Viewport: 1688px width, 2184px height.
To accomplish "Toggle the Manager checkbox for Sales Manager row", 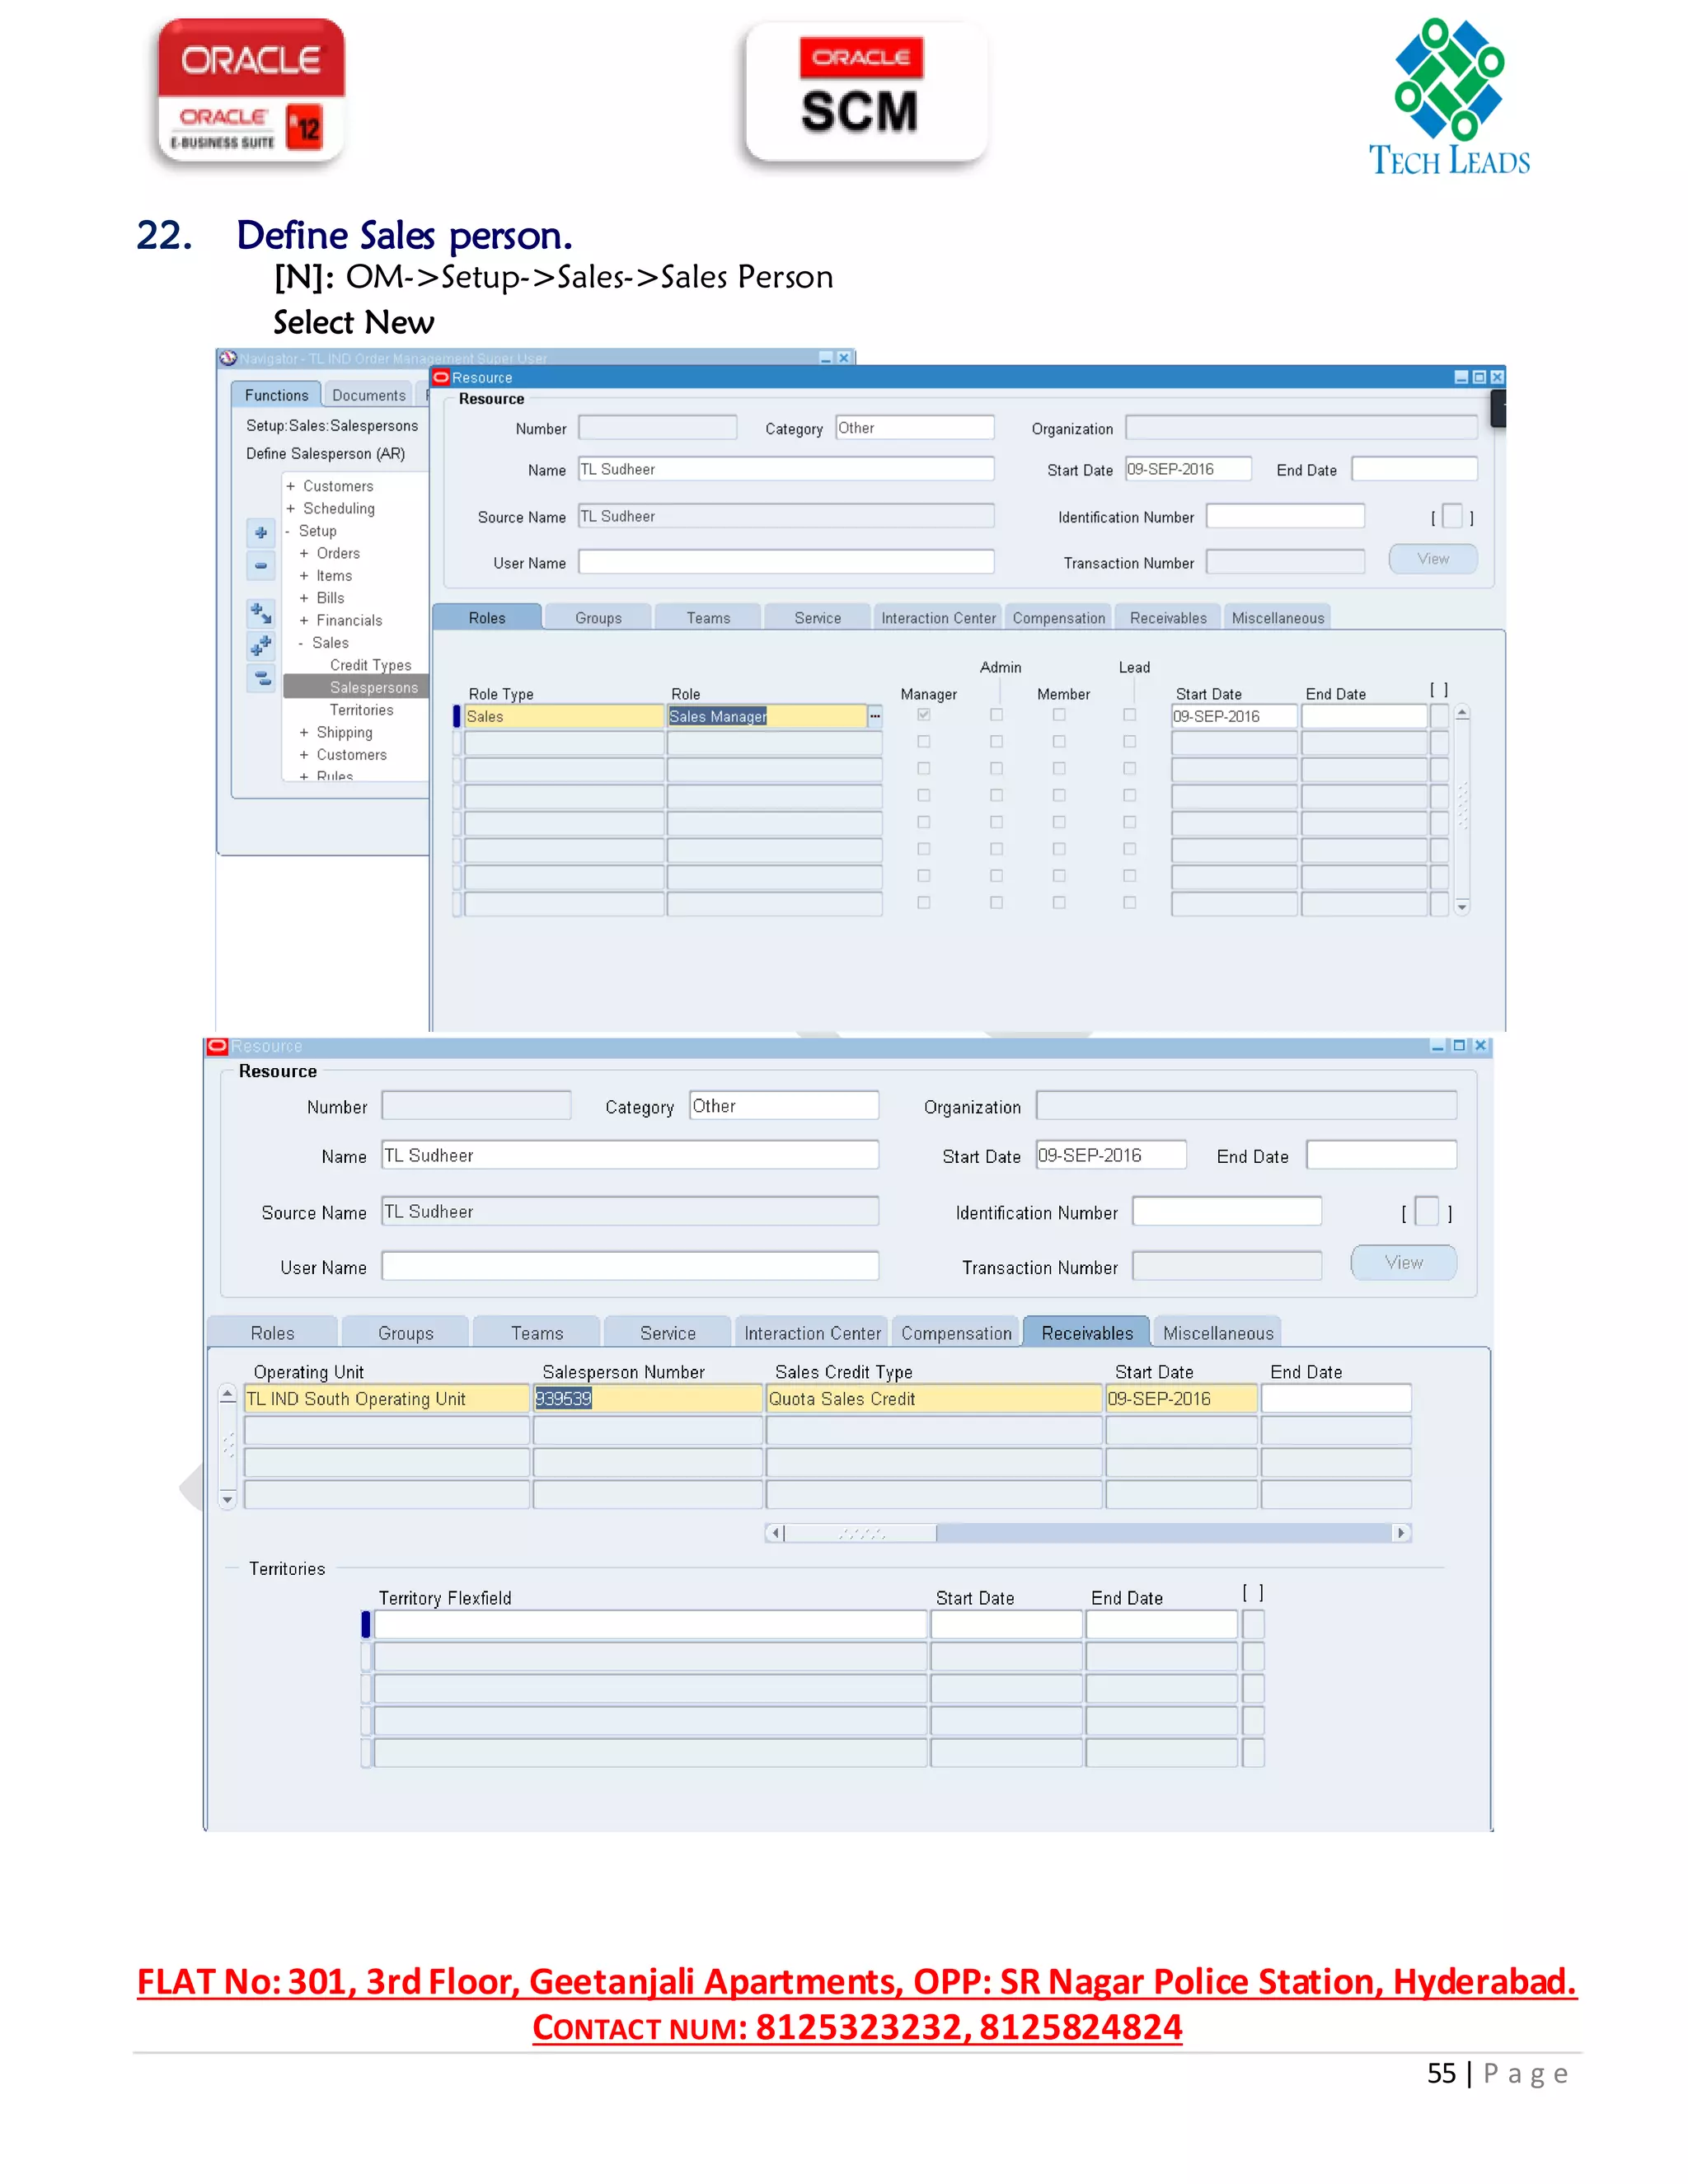I will [x=924, y=715].
